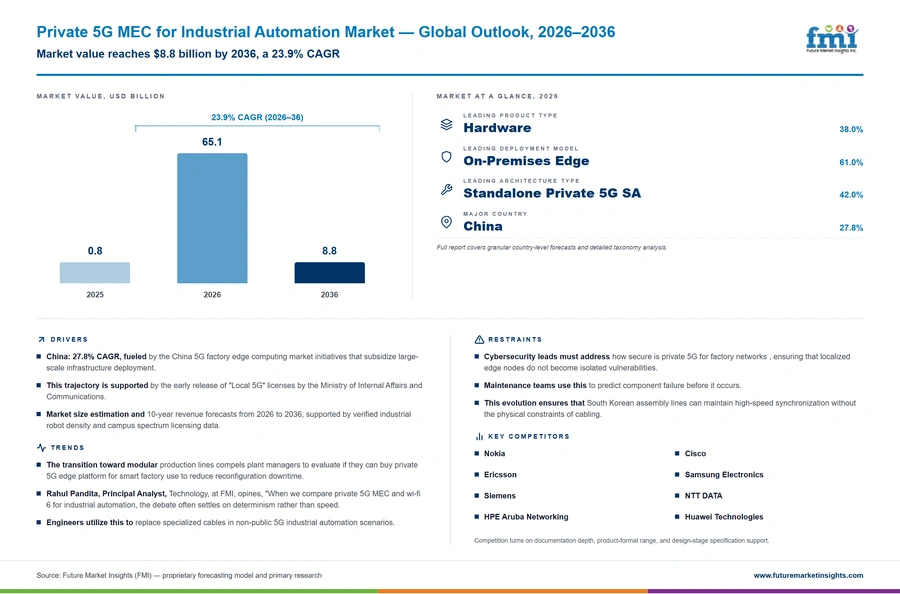Click the Restraints section heading

tap(515, 340)
